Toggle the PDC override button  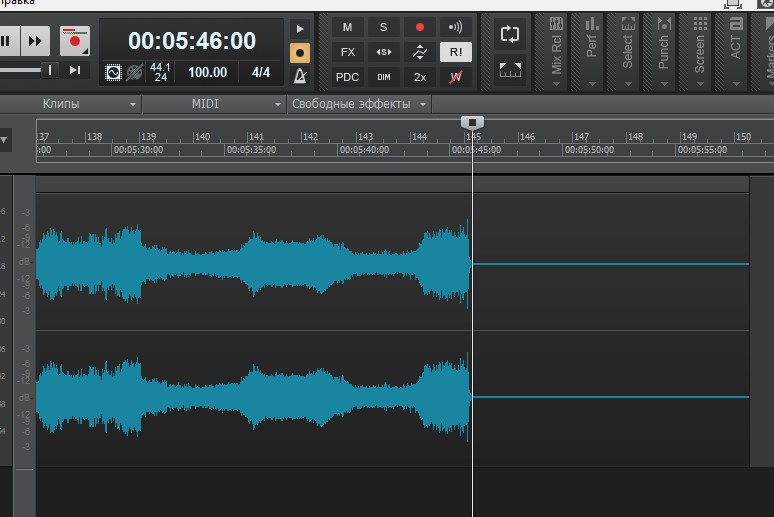pos(348,77)
